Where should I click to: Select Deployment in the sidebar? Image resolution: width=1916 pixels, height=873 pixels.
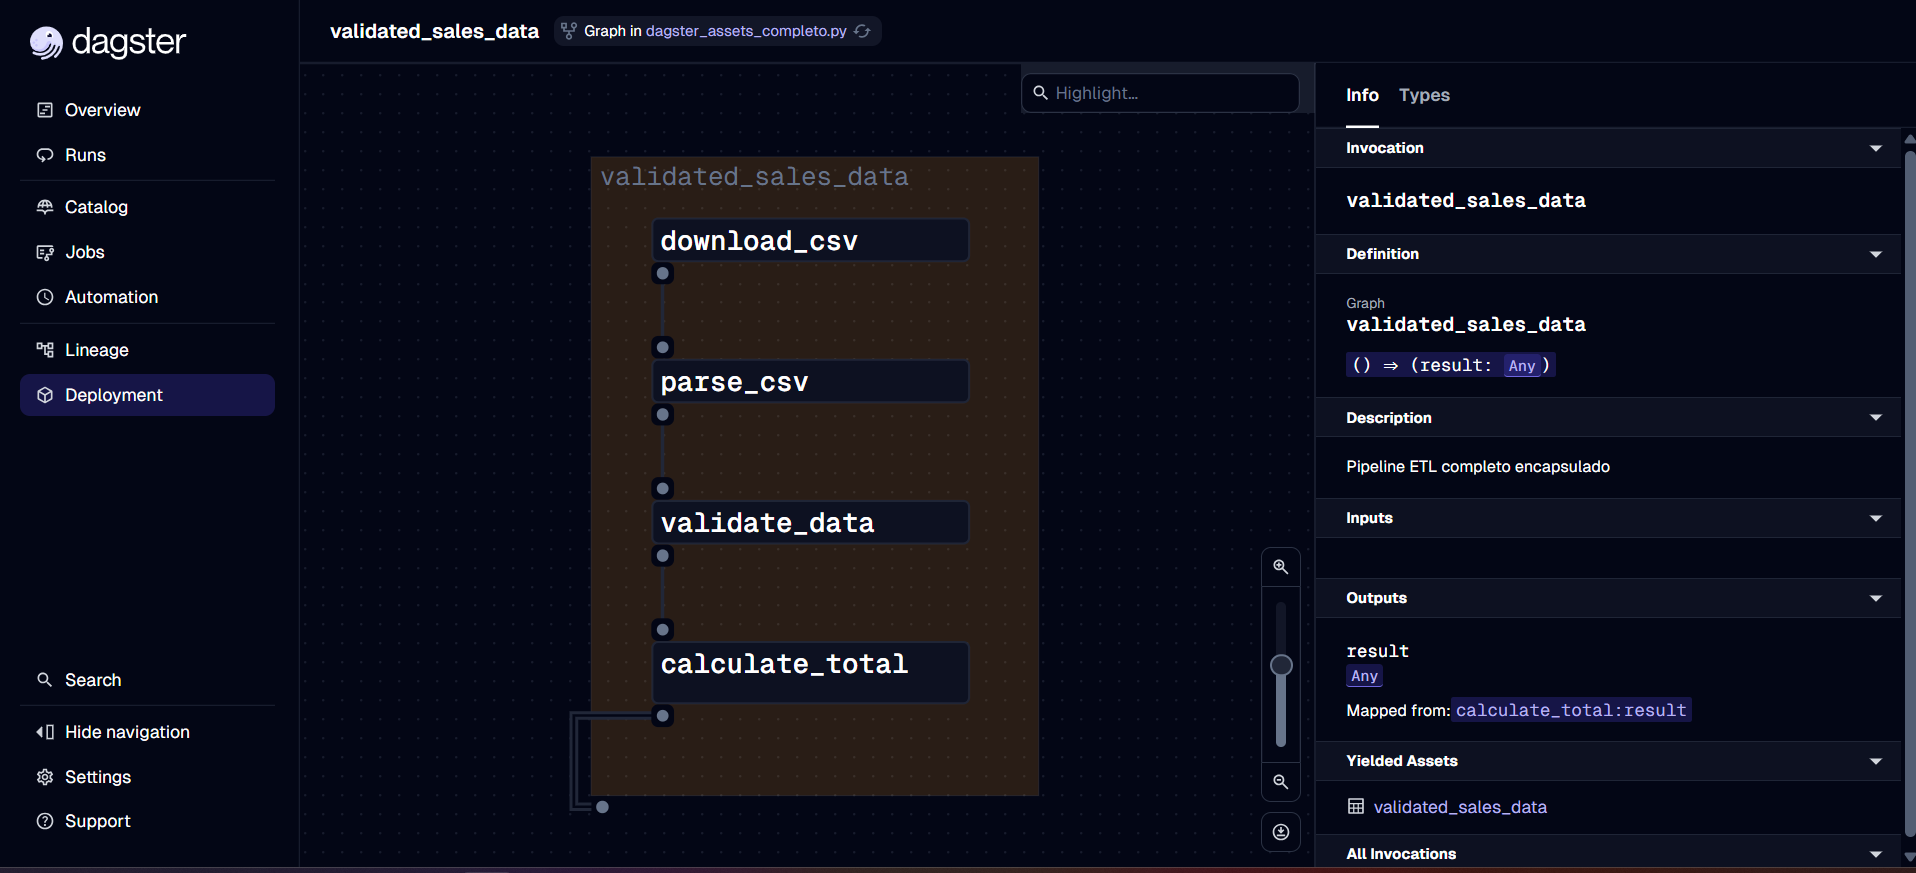coord(147,395)
